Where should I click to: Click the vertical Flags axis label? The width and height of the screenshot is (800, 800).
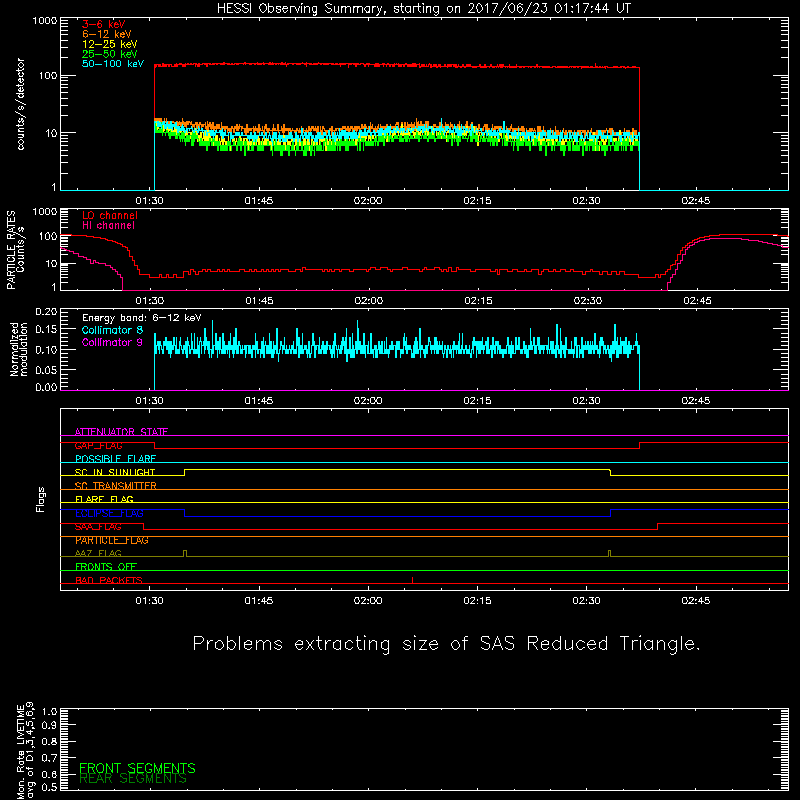pyautogui.click(x=40, y=499)
